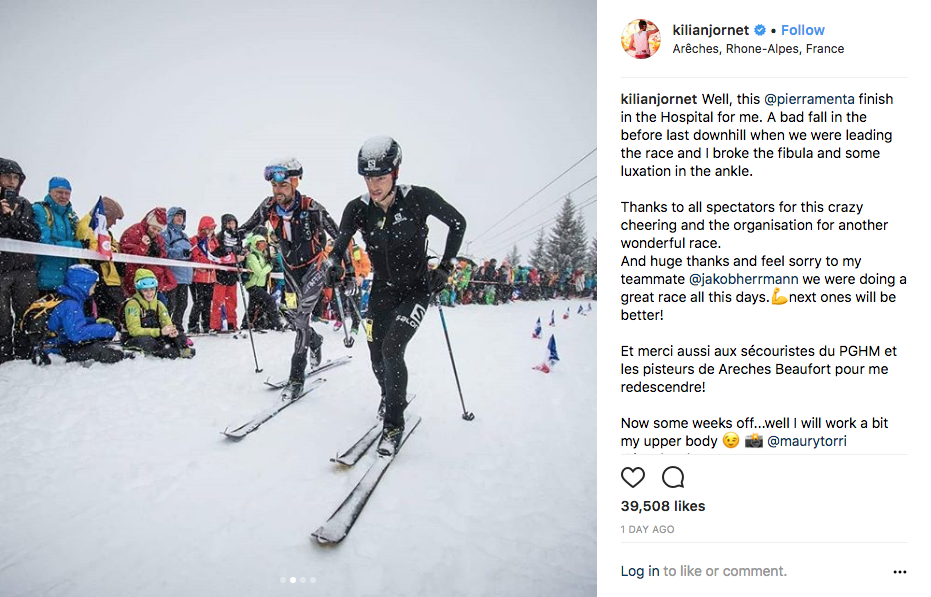Click kilianjornet profile avatar picture
The height and width of the screenshot is (597, 931).
[x=640, y=39]
